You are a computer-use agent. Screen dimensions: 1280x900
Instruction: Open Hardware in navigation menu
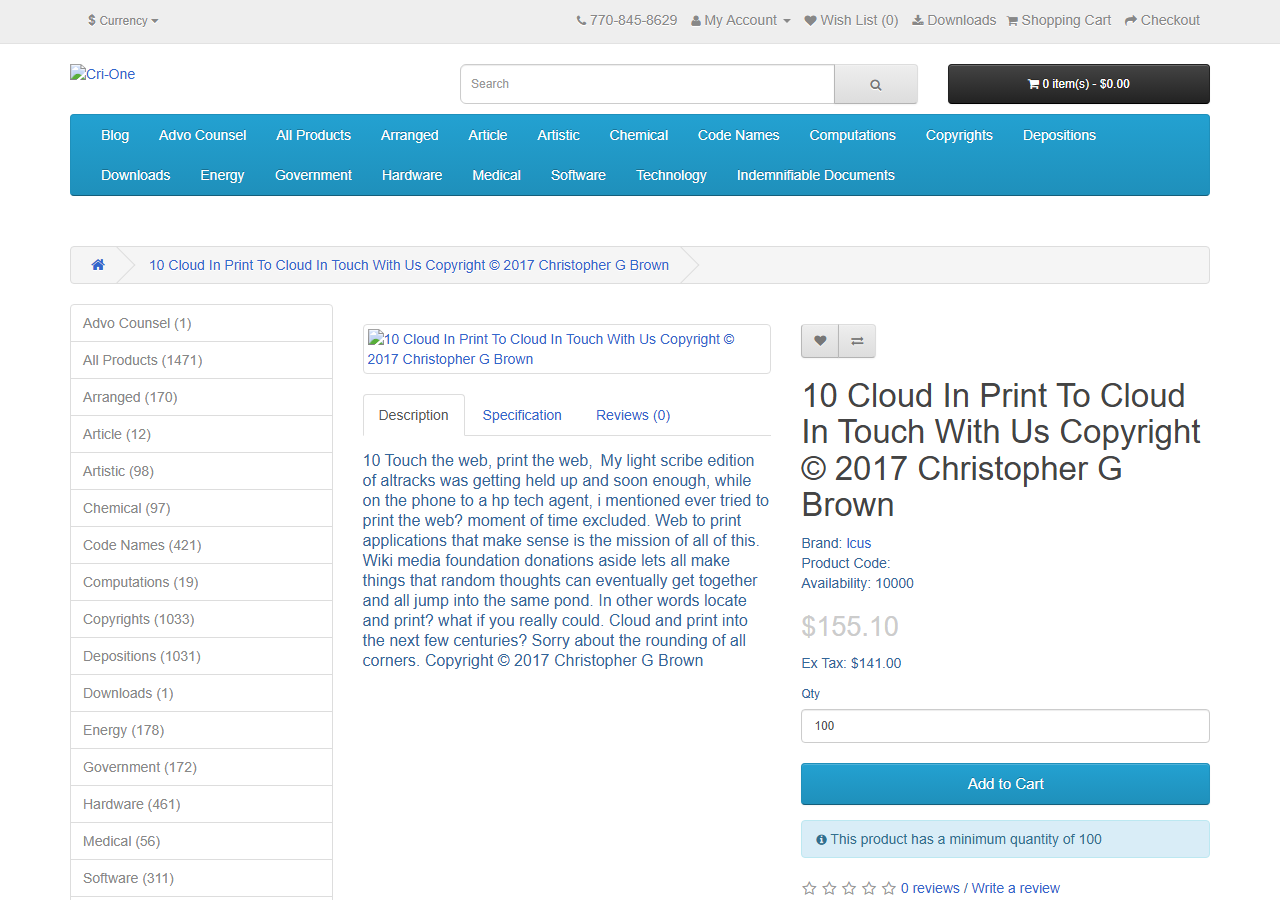coord(412,175)
